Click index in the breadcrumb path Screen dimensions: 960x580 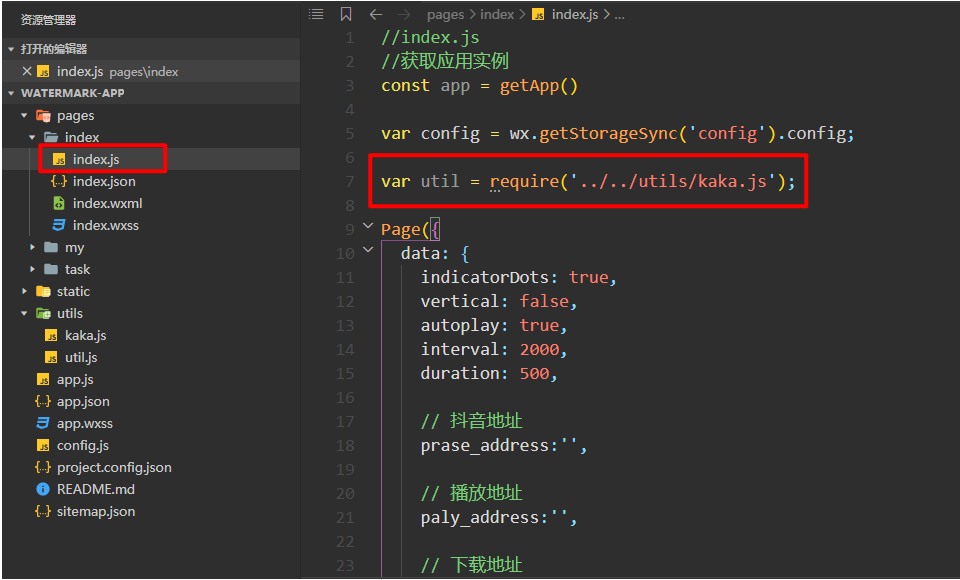[497, 14]
